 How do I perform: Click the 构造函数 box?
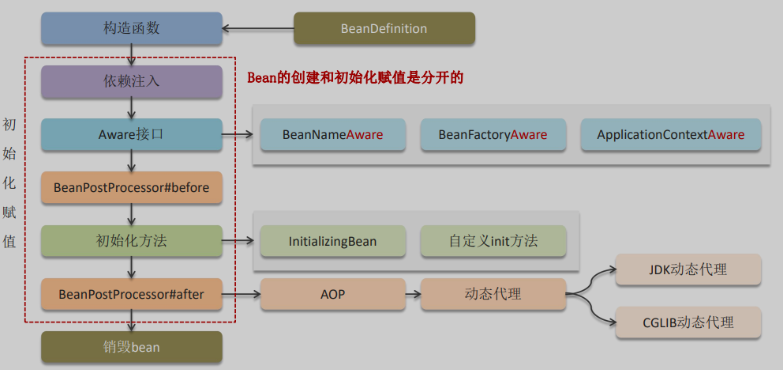coord(131,28)
